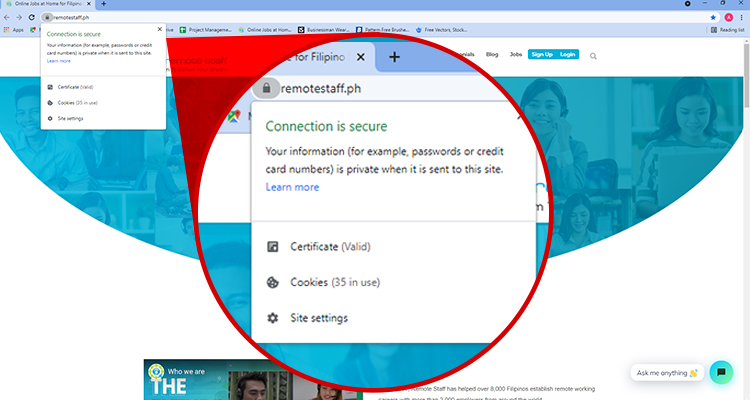Click the Sign Up button

(x=542, y=55)
